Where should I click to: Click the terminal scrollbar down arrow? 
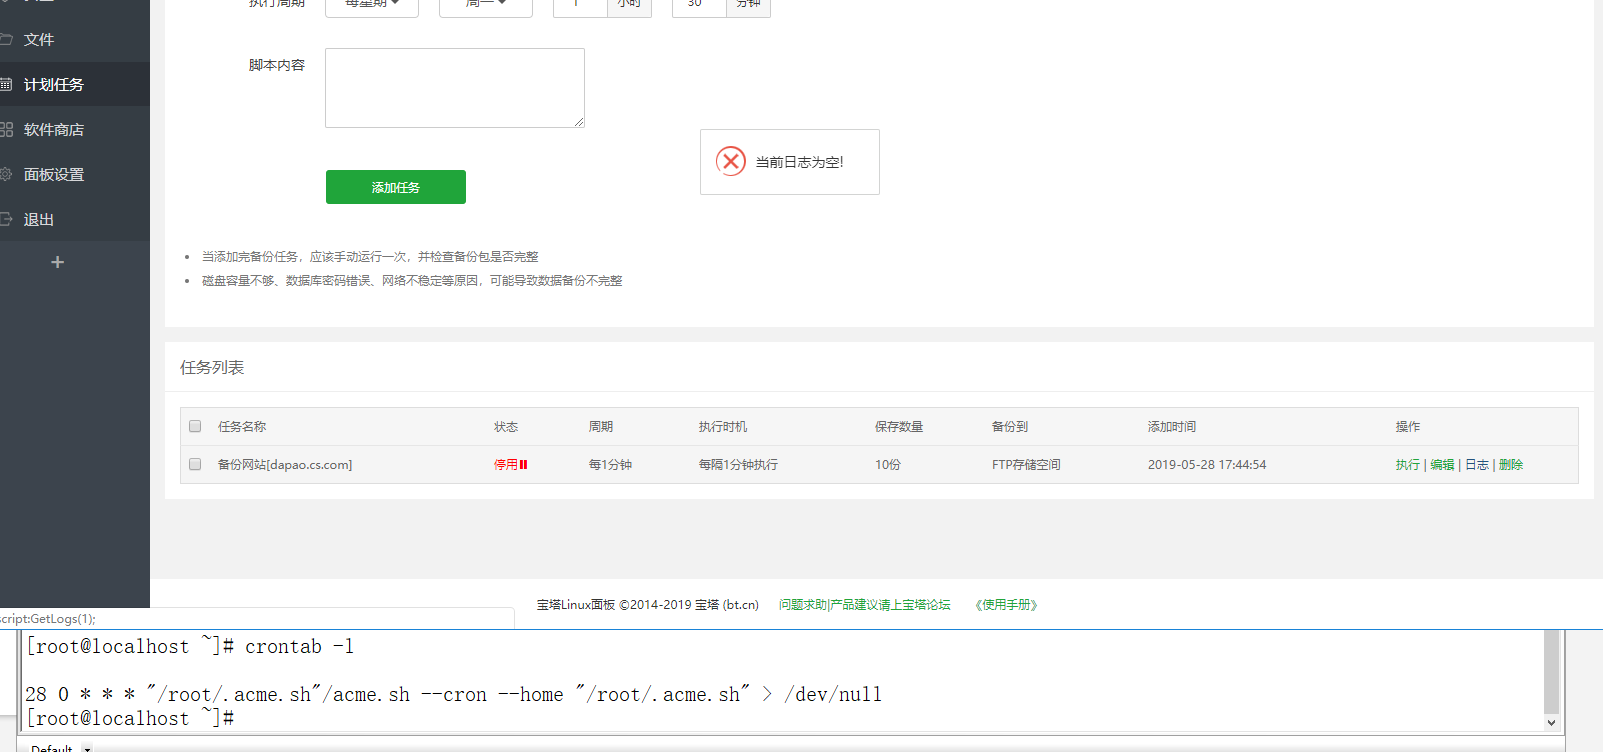click(x=1551, y=723)
